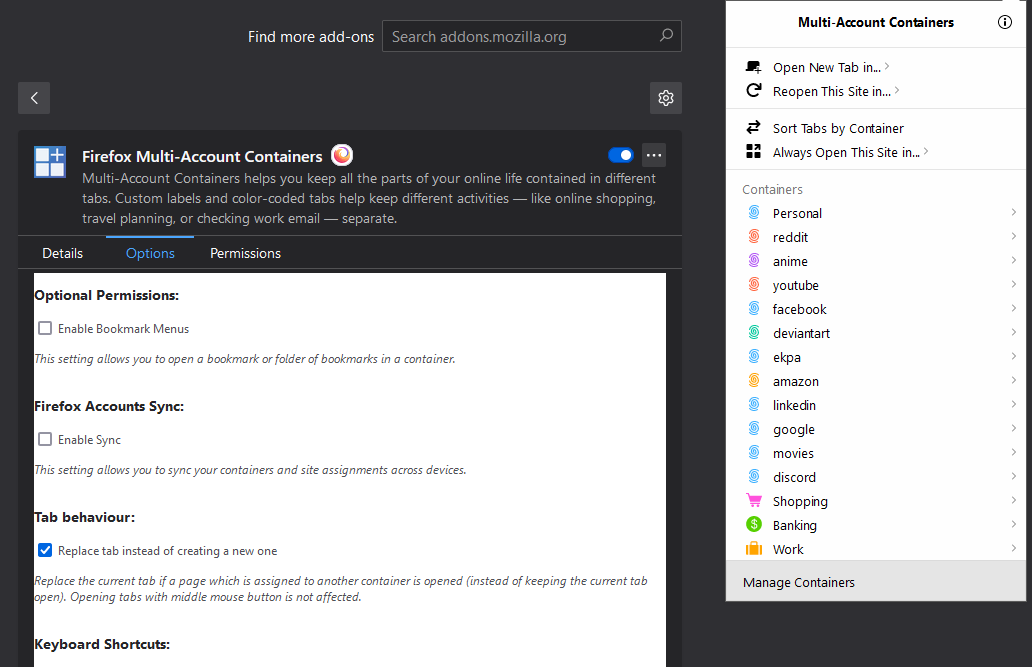This screenshot has width=1032, height=667.
Task: Enable the Bookmark Menus checkbox
Action: click(x=45, y=328)
